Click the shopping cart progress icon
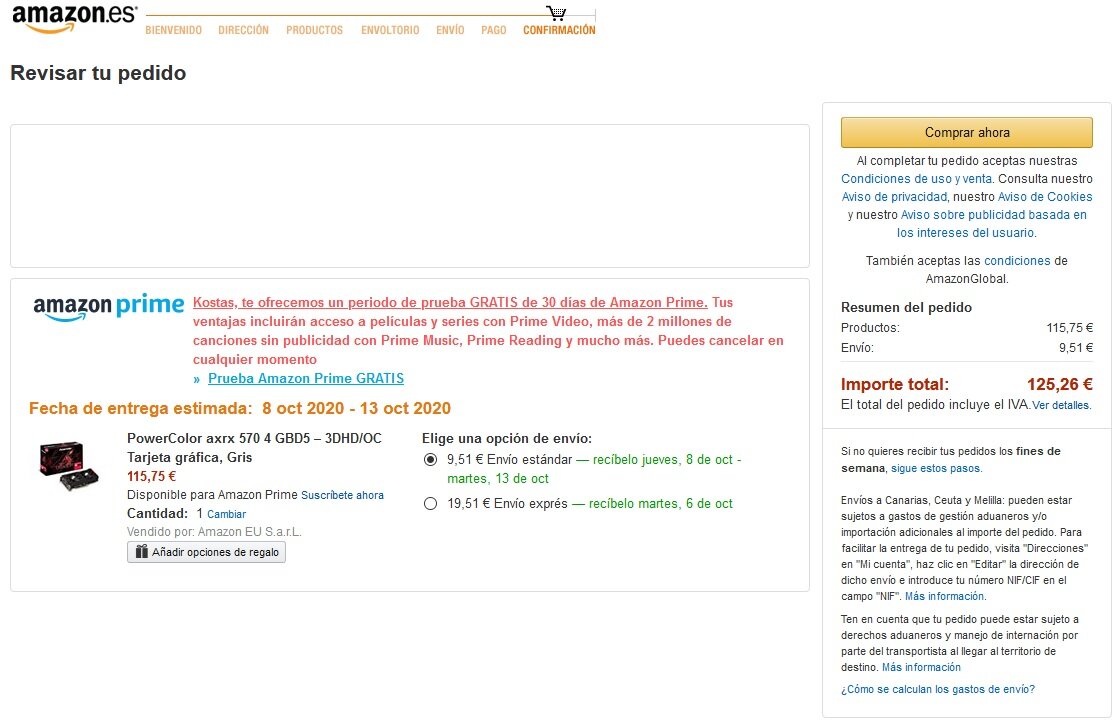 pos(556,13)
